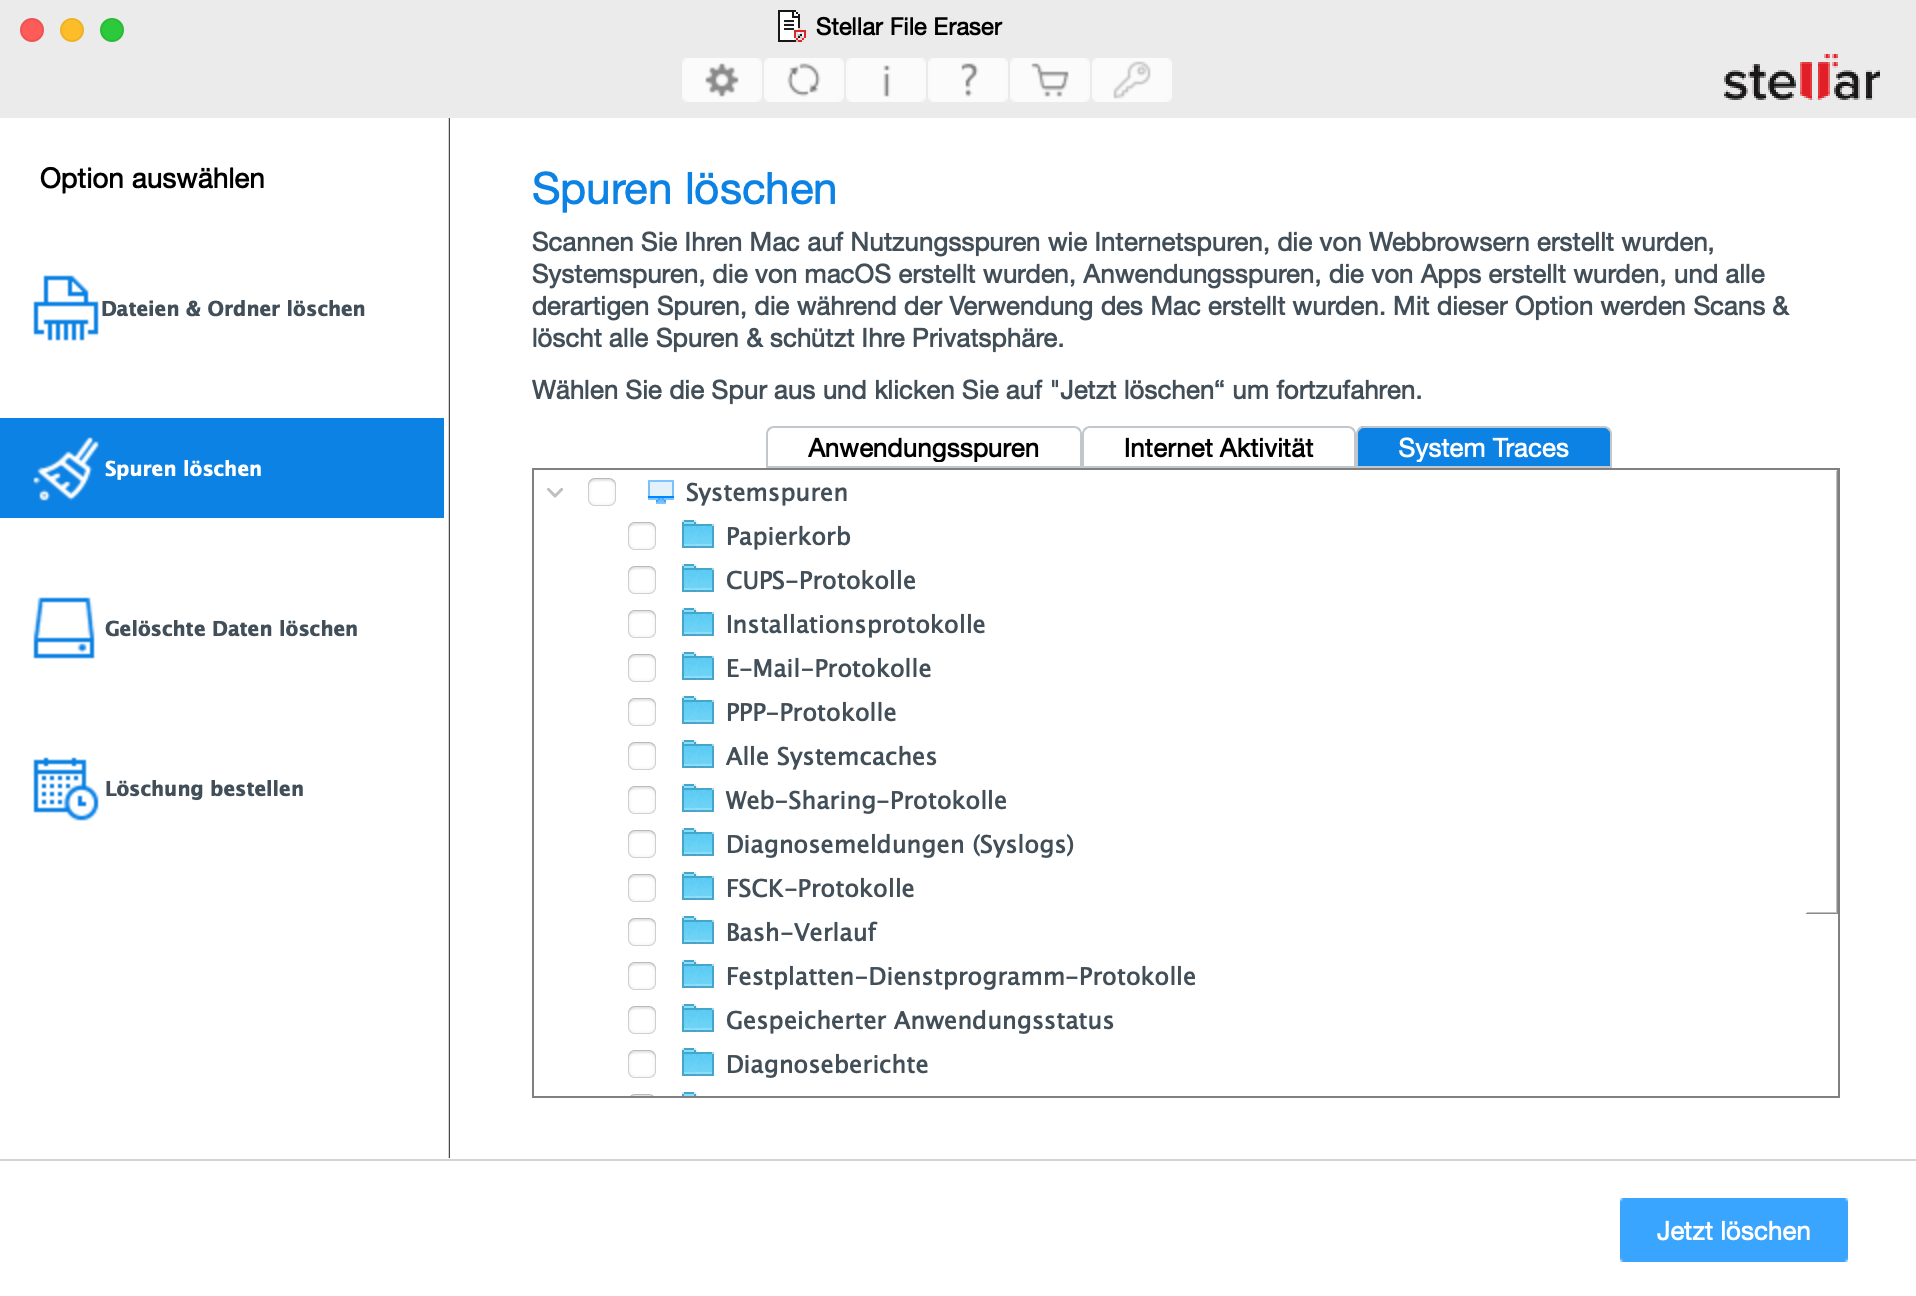Click the 'Bash-Verlauf' row label
1916x1296 pixels.
pyautogui.click(x=801, y=932)
